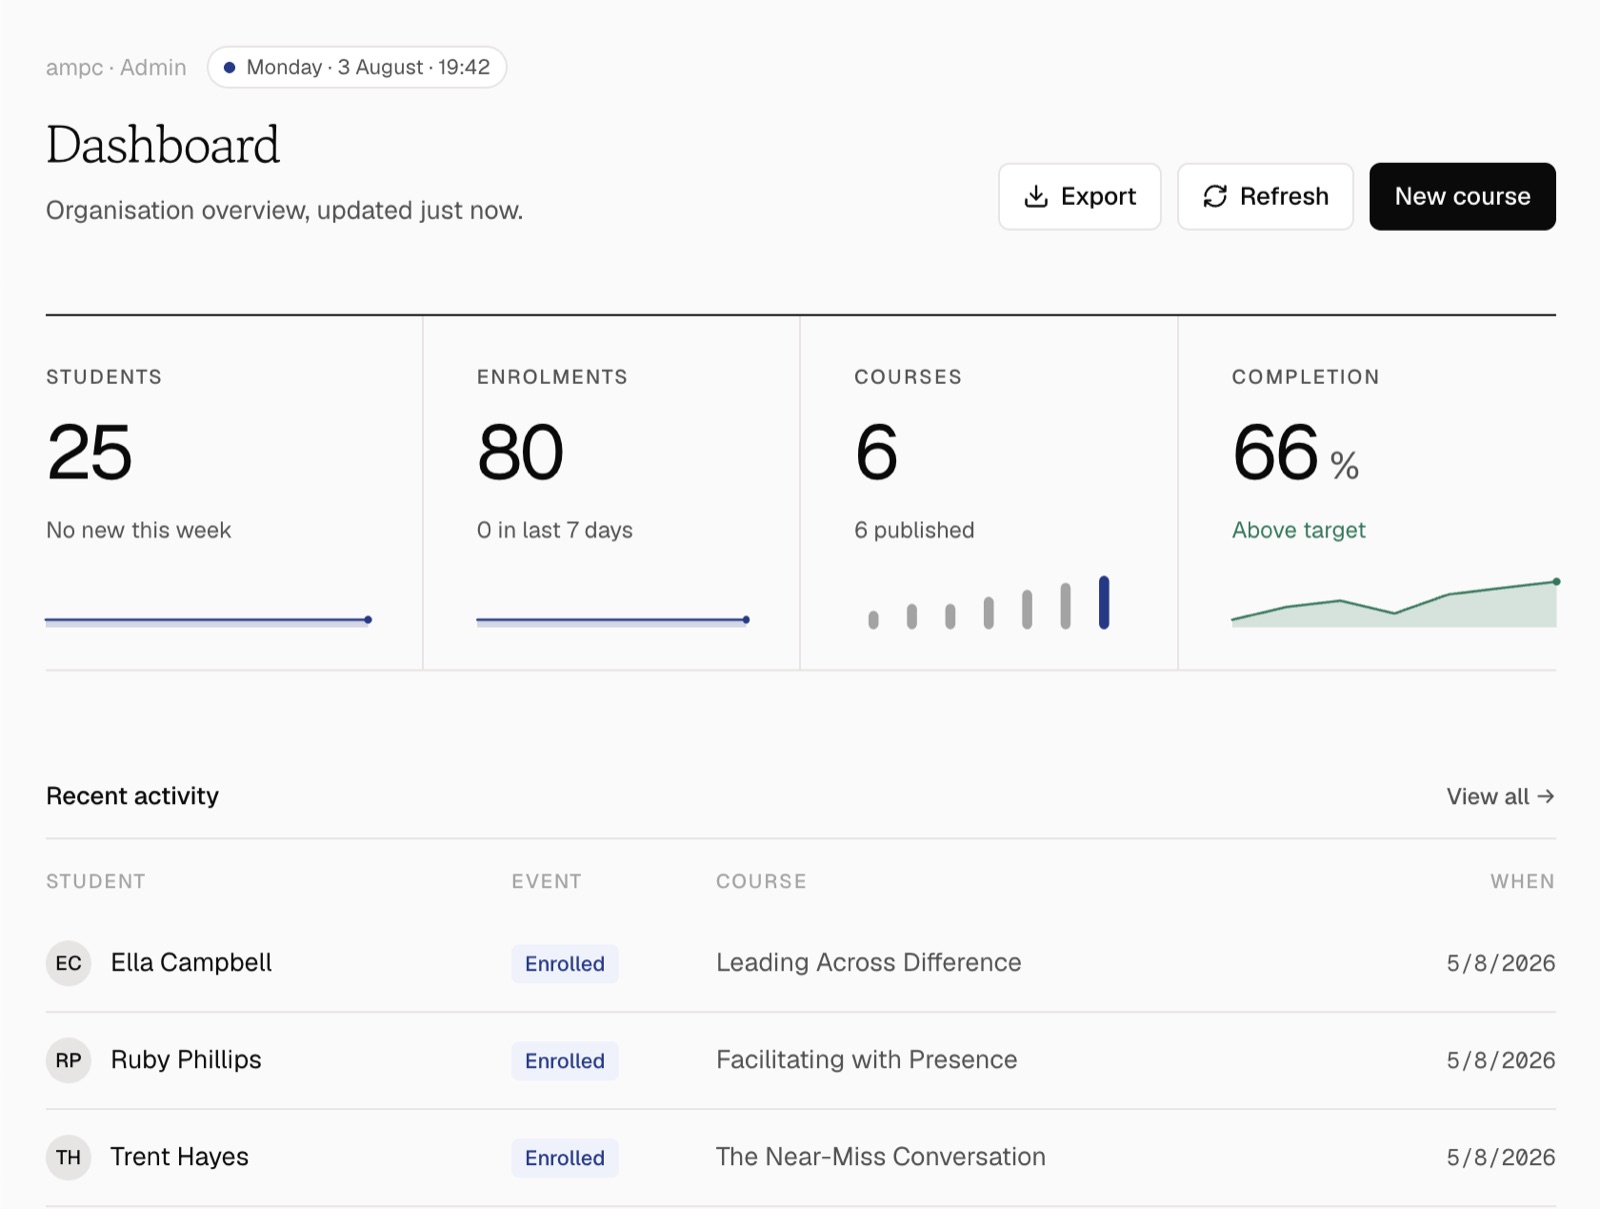The width and height of the screenshot is (1600, 1209).
Task: Click Enrolled badge in Ella Campbell row
Action: point(565,963)
